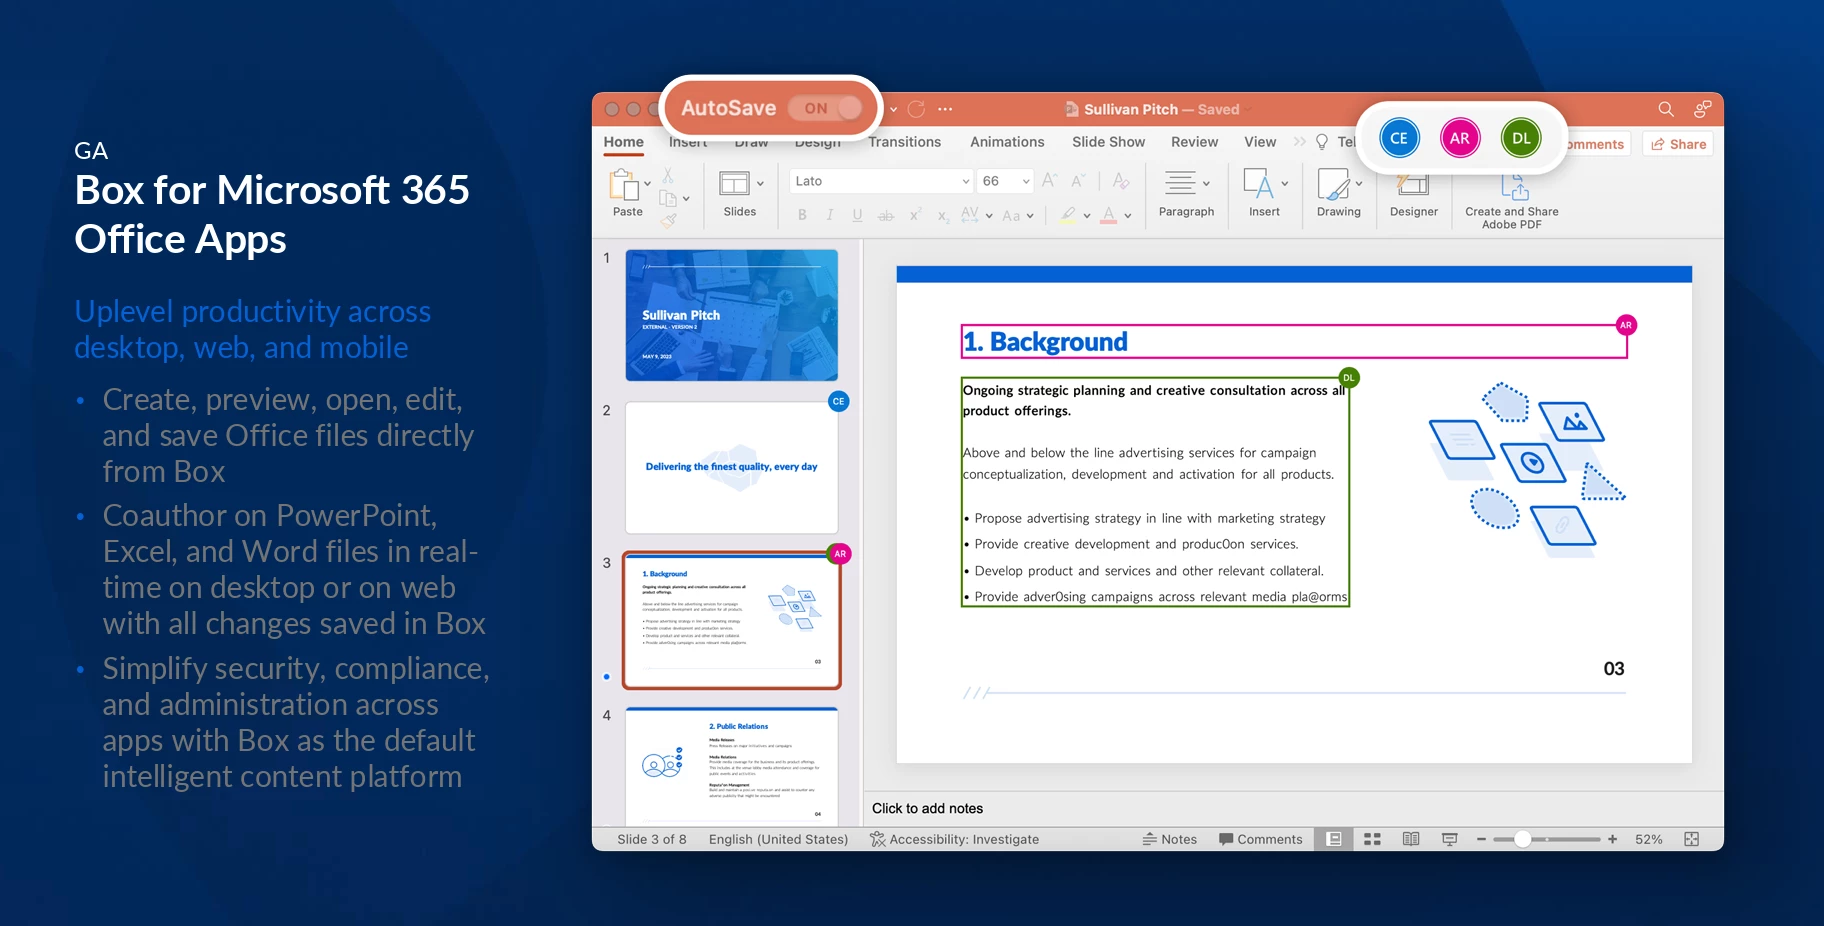
Task: Expand the Paste options arrow
Action: tap(647, 183)
